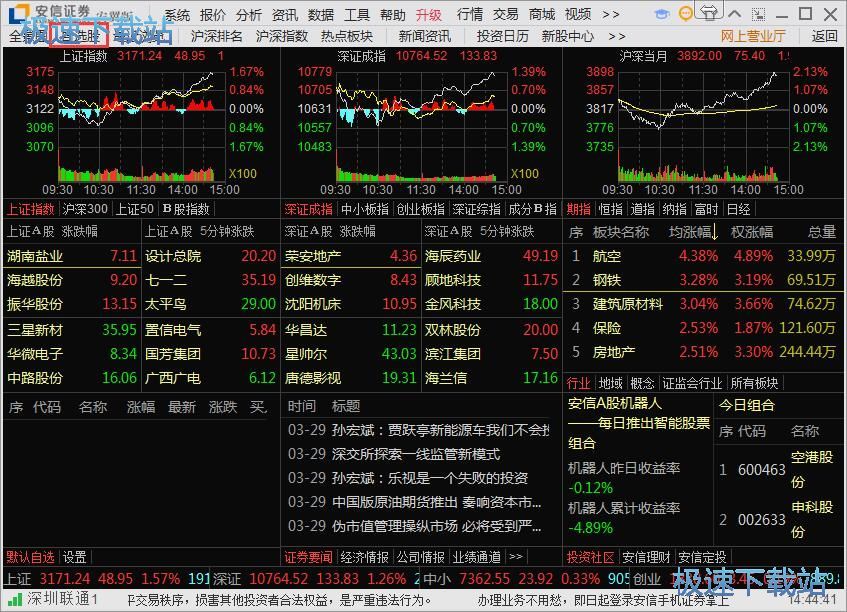Image resolution: width=847 pixels, height=612 pixels.
Task: Switch sector list to 地域 tab
Action: (x=610, y=383)
